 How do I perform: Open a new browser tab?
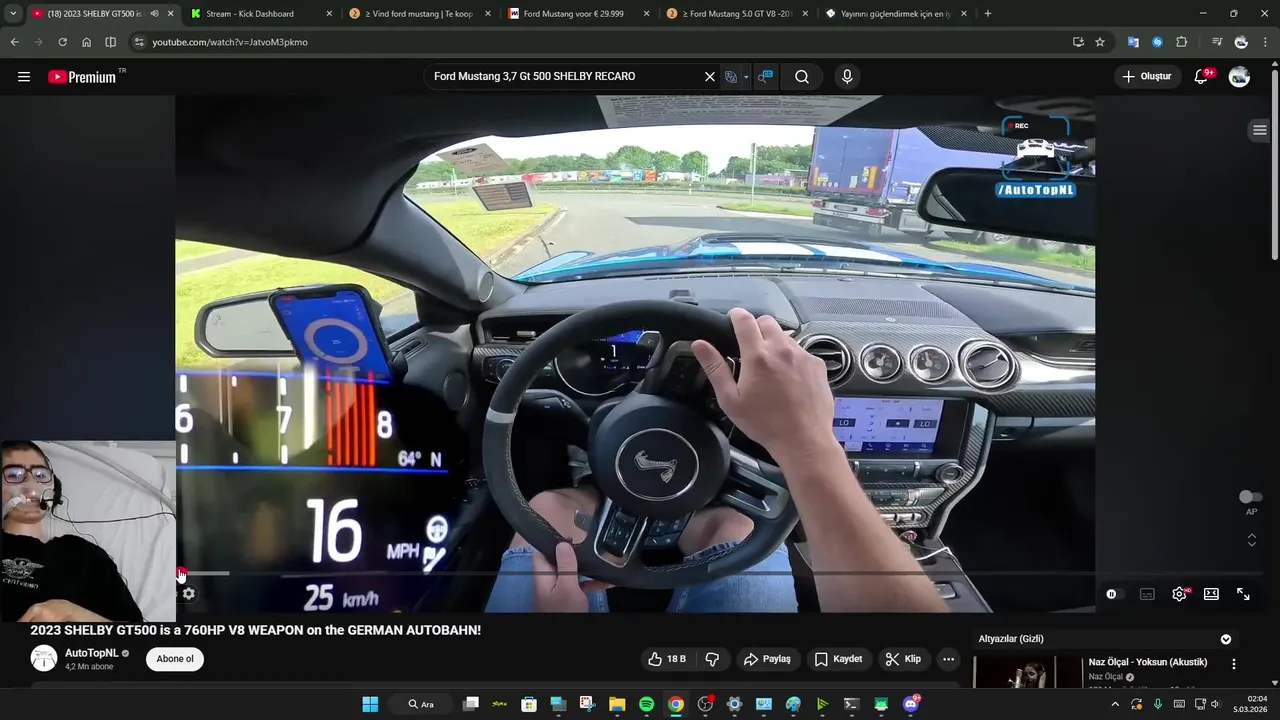988,14
